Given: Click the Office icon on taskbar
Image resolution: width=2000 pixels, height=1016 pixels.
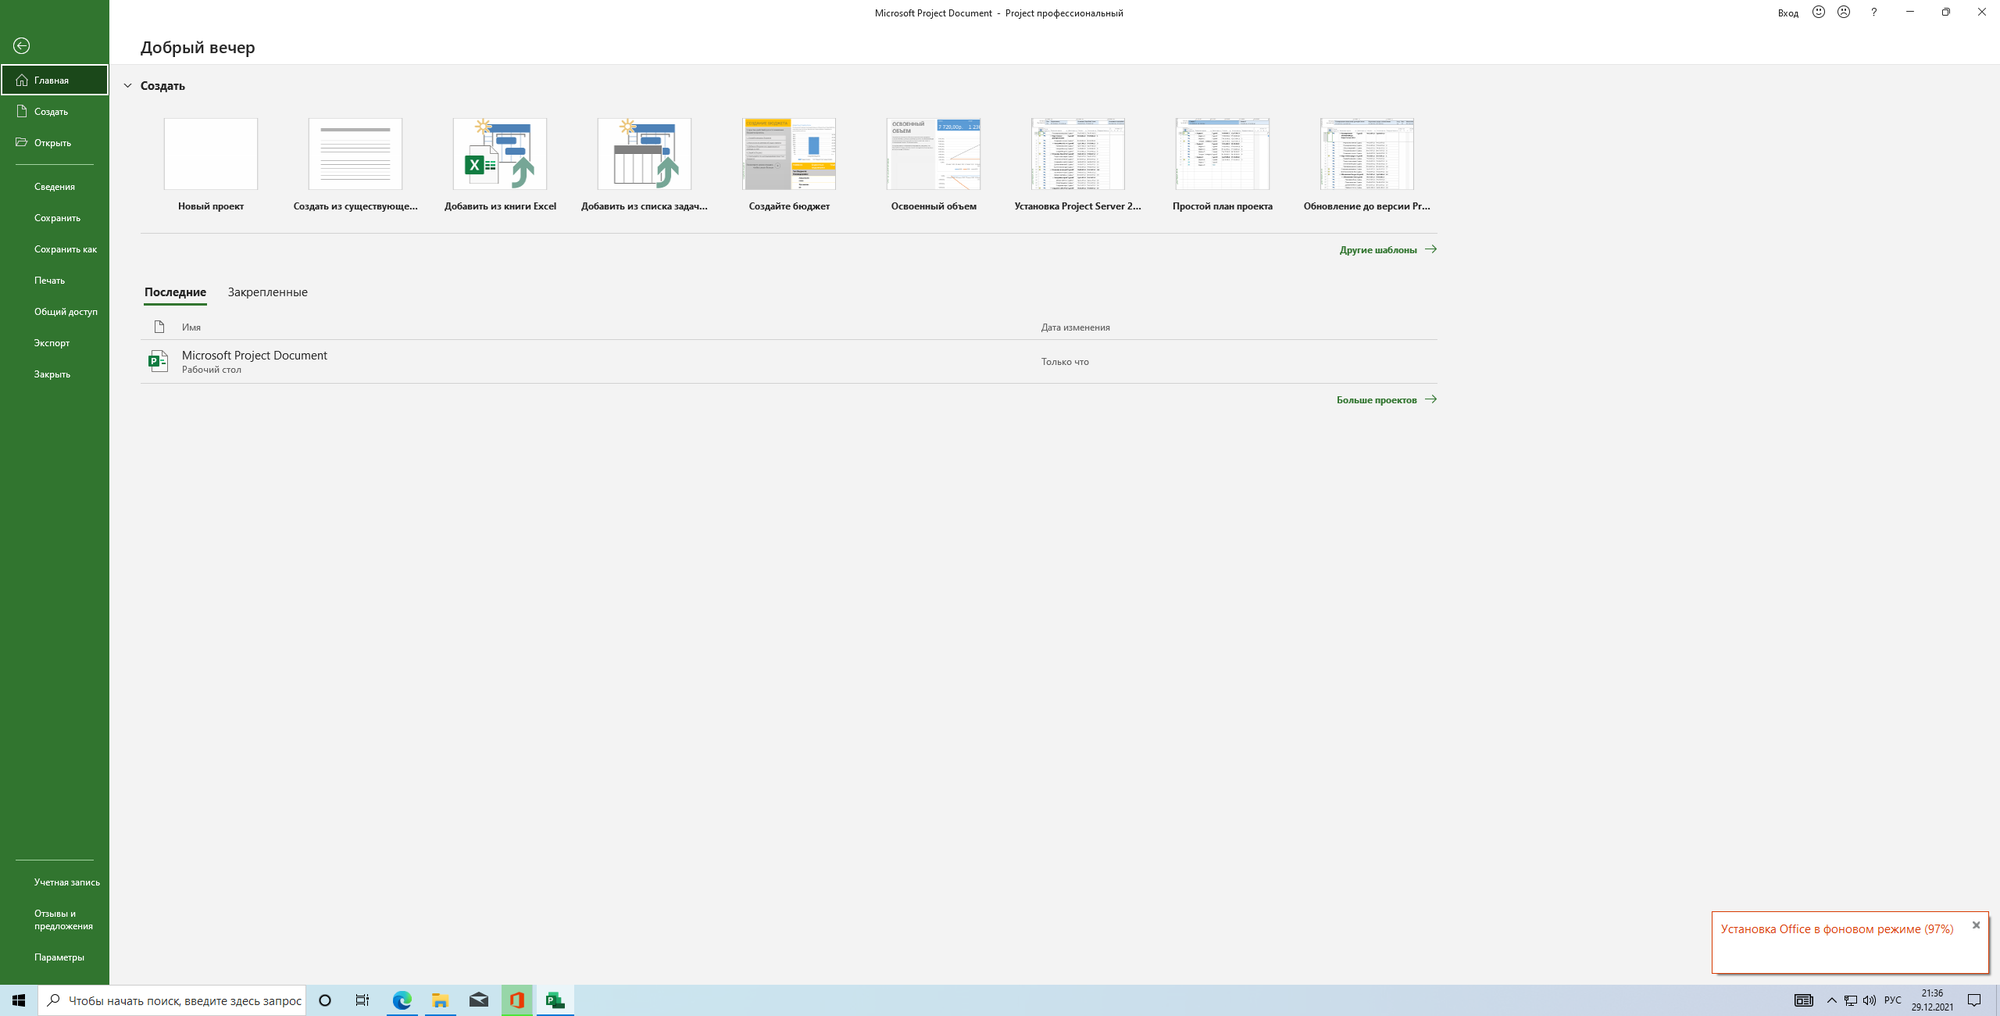Looking at the screenshot, I should pos(517,1000).
